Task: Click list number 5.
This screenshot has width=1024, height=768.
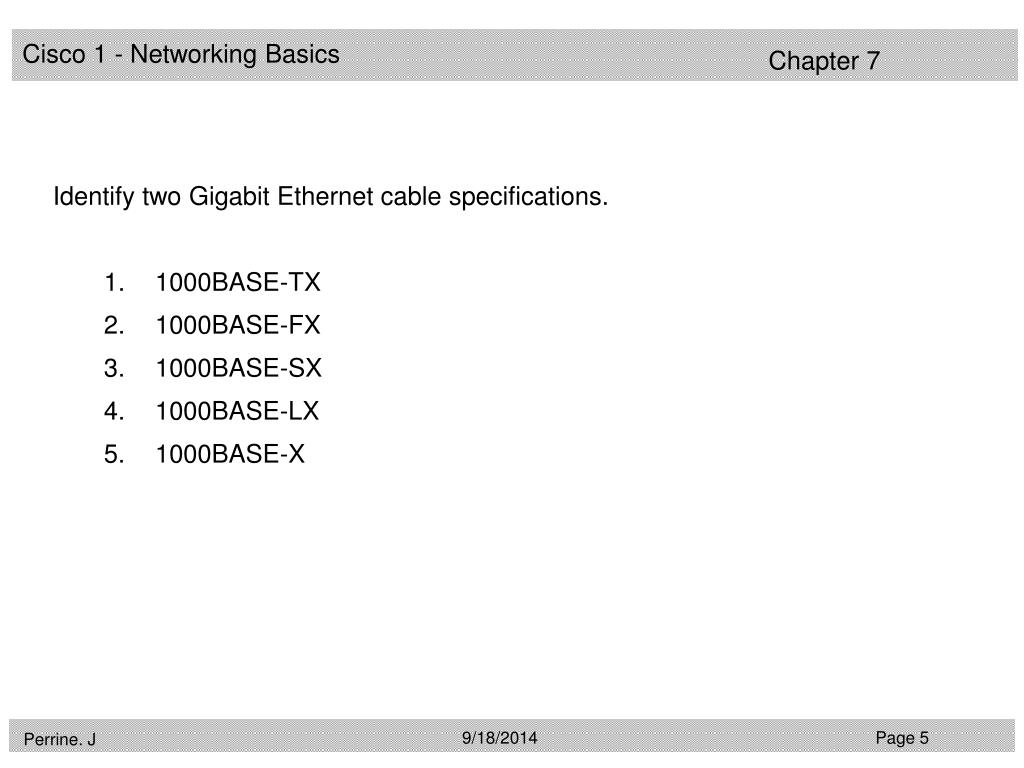Action: coord(114,455)
